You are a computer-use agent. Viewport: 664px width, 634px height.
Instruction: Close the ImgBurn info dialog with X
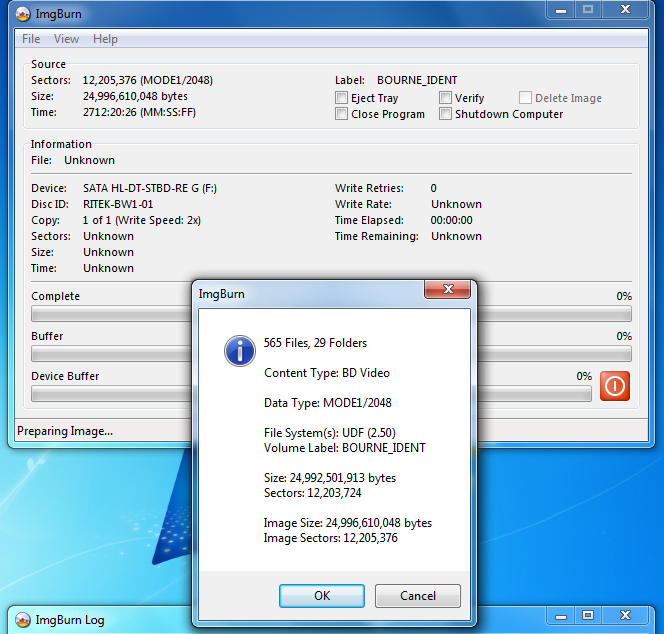click(448, 289)
